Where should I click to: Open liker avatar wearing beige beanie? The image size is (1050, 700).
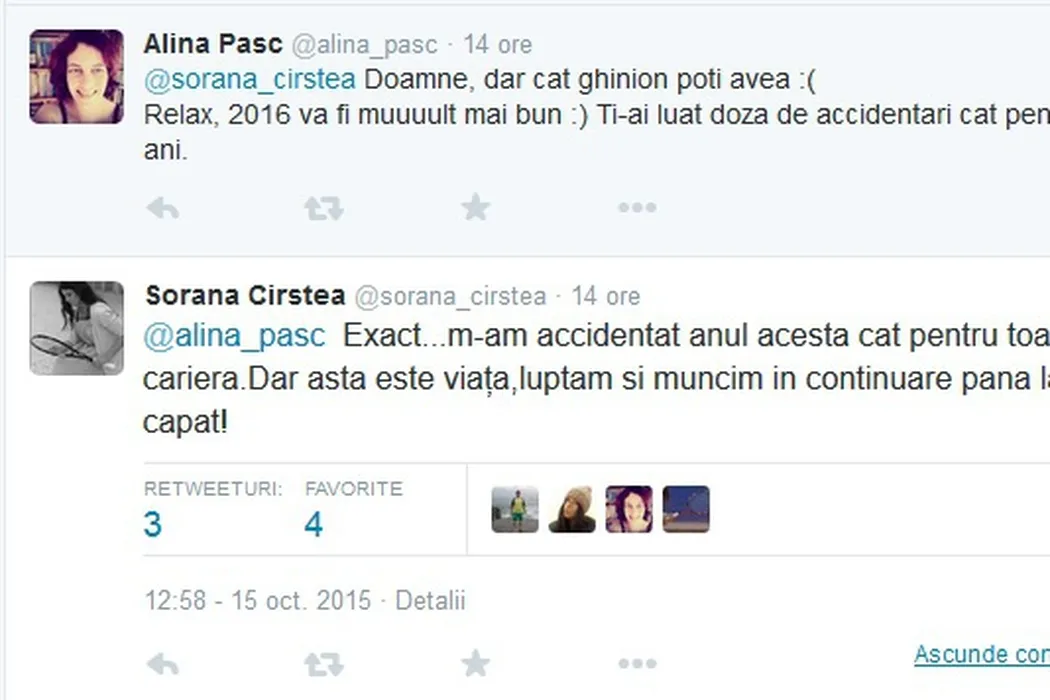pyautogui.click(x=572, y=510)
